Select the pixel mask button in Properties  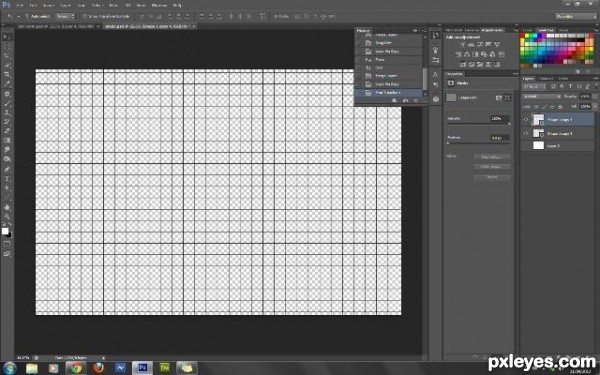499,98
